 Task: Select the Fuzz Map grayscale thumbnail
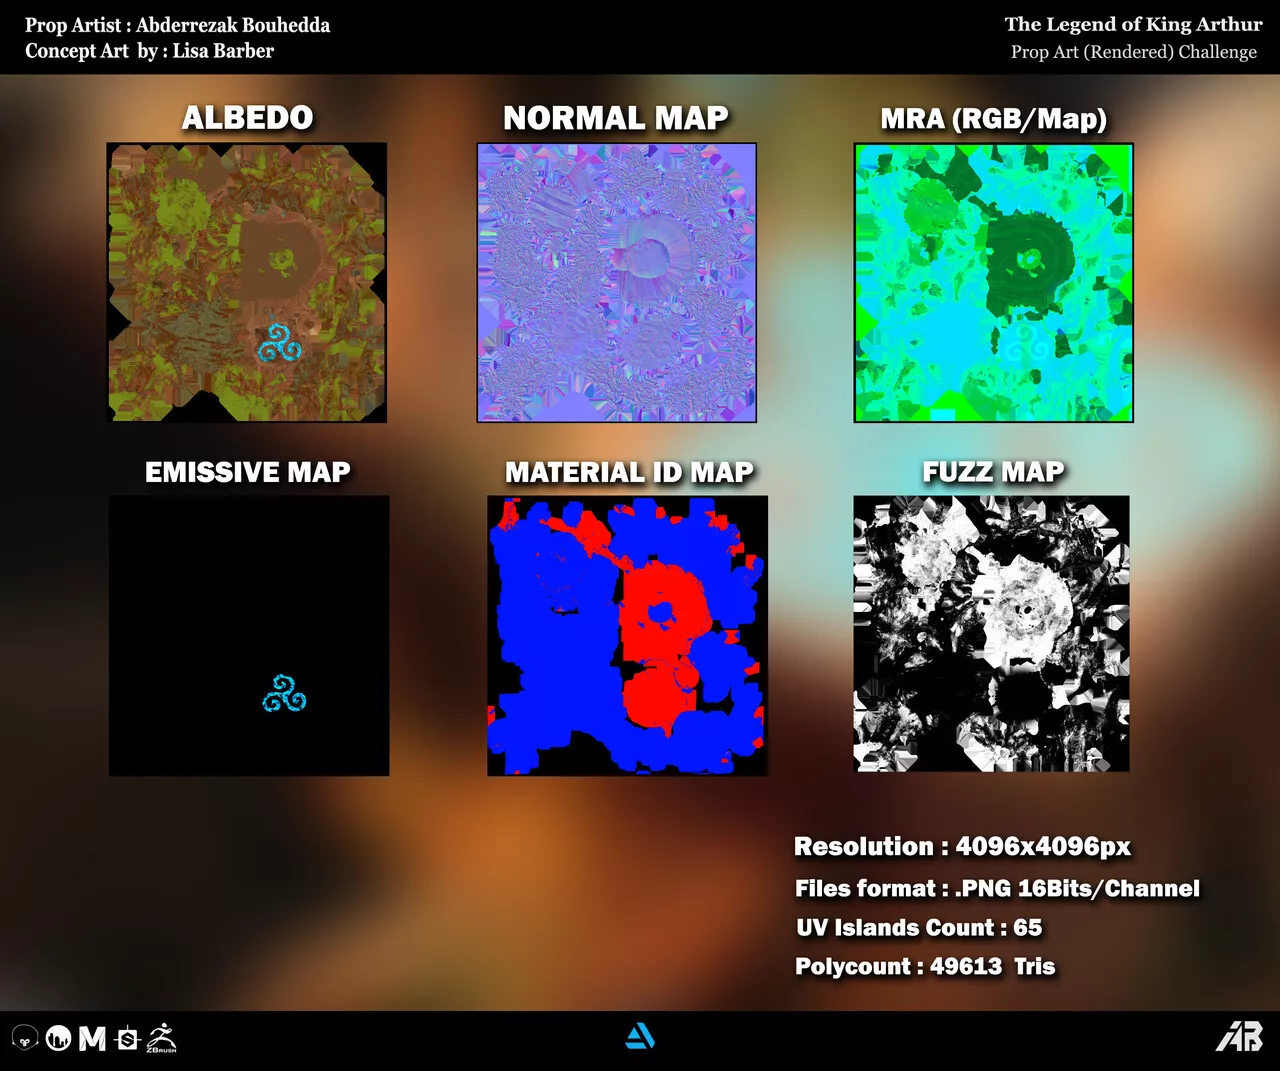[991, 633]
